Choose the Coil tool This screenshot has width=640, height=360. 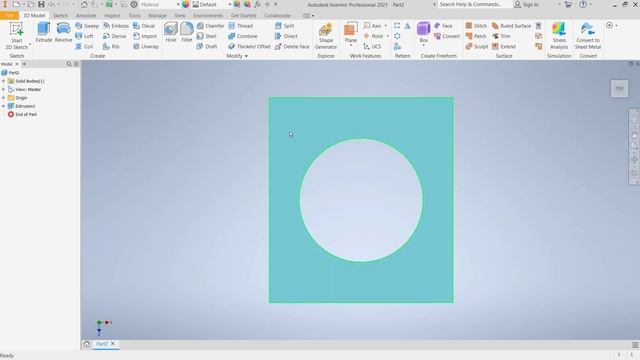tap(84, 47)
